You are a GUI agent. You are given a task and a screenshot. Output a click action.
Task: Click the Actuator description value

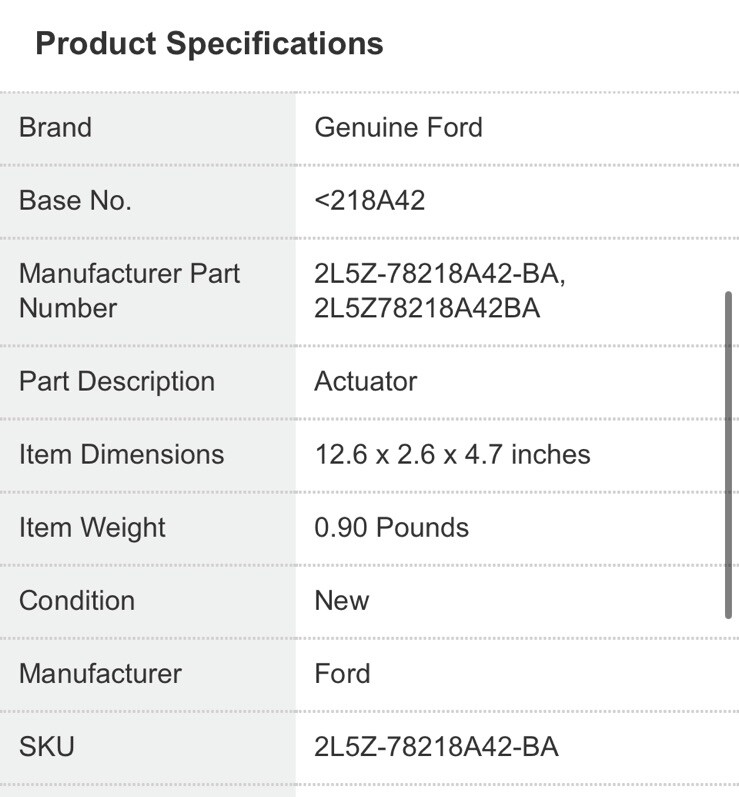(x=365, y=382)
